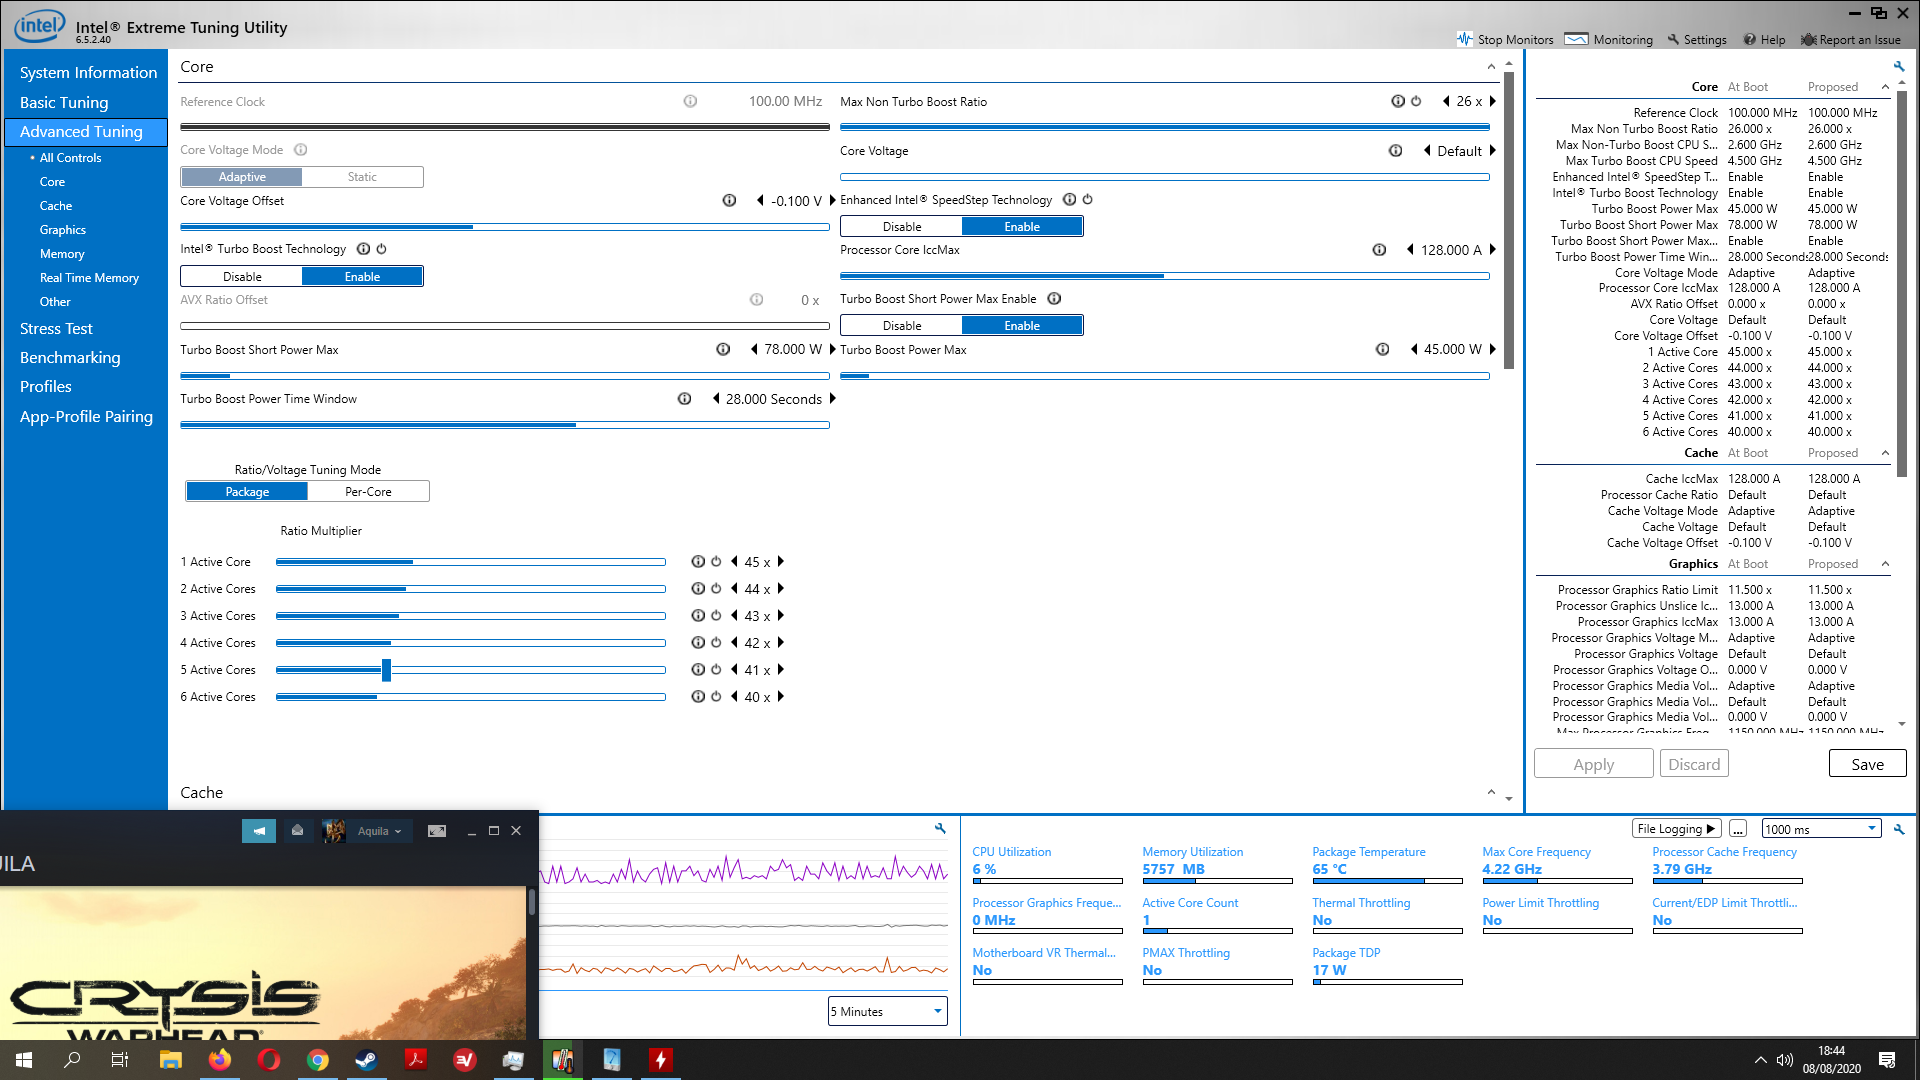Click the Turbo Boost Power Time Window slider

[x=505, y=425]
